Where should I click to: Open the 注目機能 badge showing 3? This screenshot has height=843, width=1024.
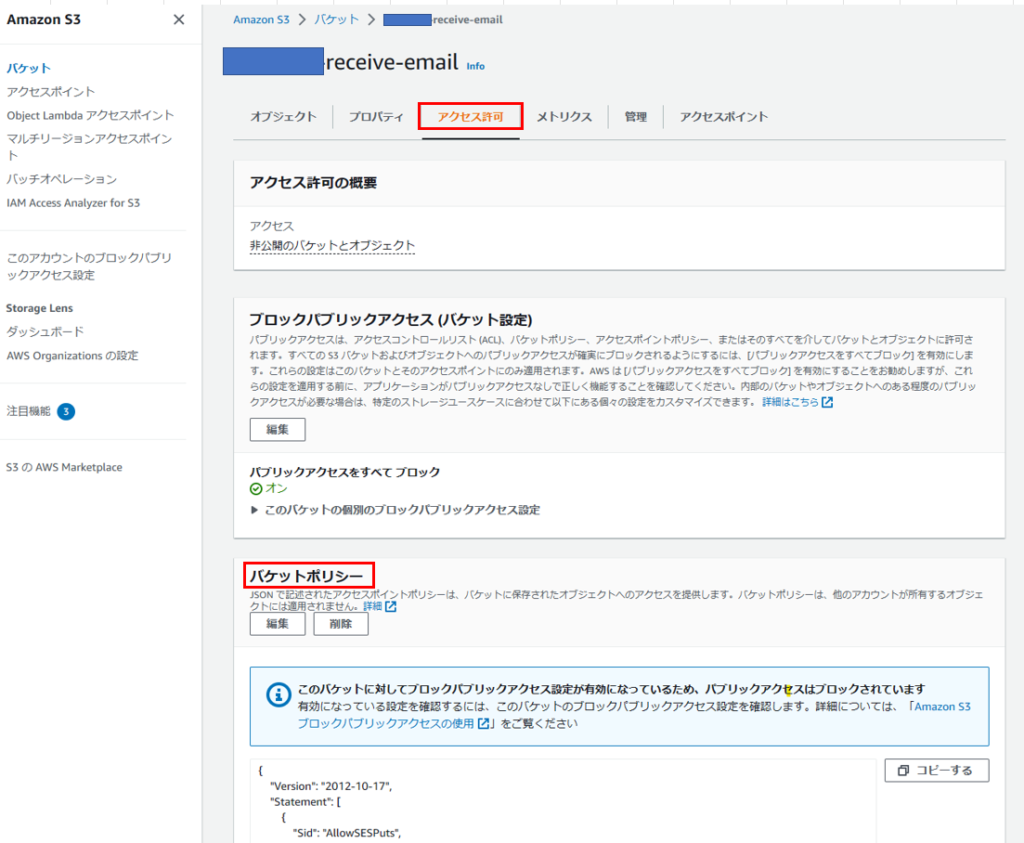click(66, 411)
